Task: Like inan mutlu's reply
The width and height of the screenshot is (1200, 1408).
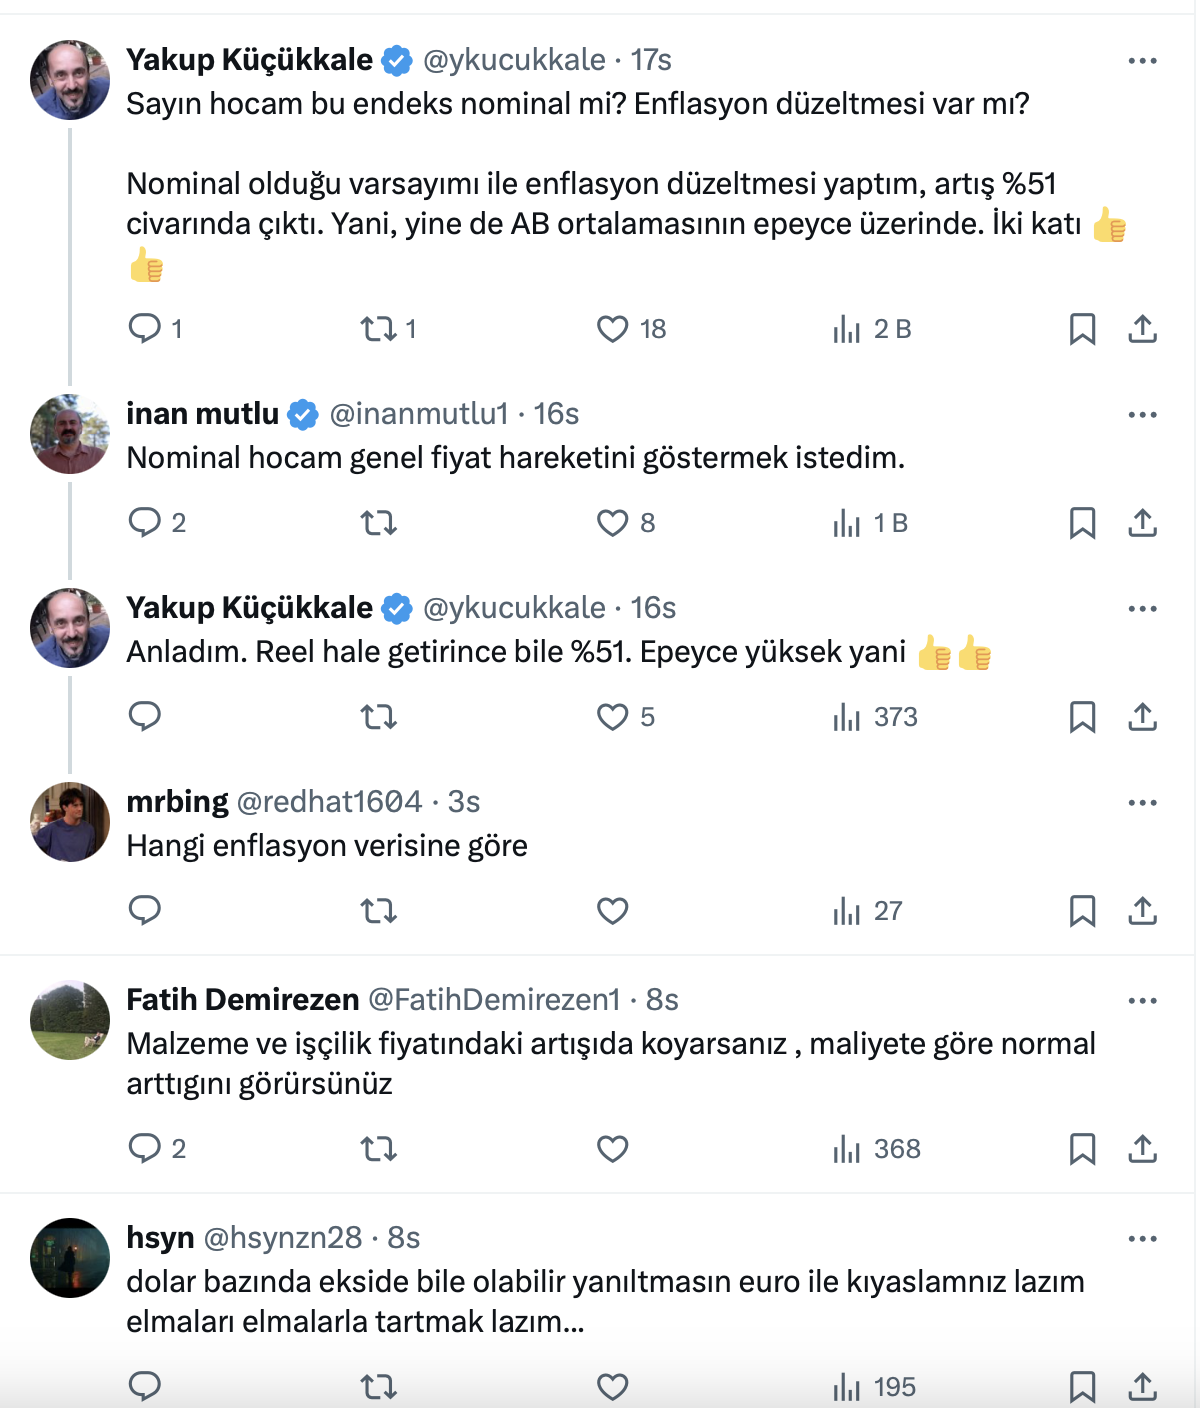Action: point(612,523)
